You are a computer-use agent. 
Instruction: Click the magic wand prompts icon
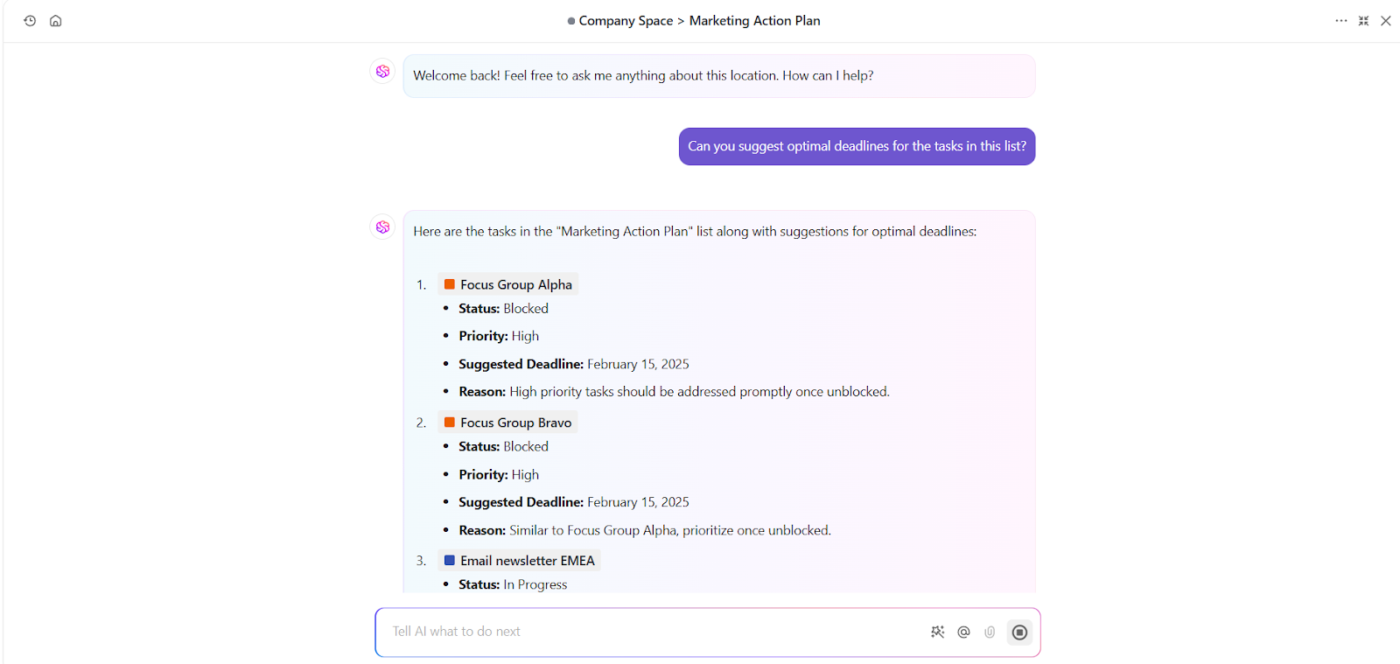click(937, 632)
